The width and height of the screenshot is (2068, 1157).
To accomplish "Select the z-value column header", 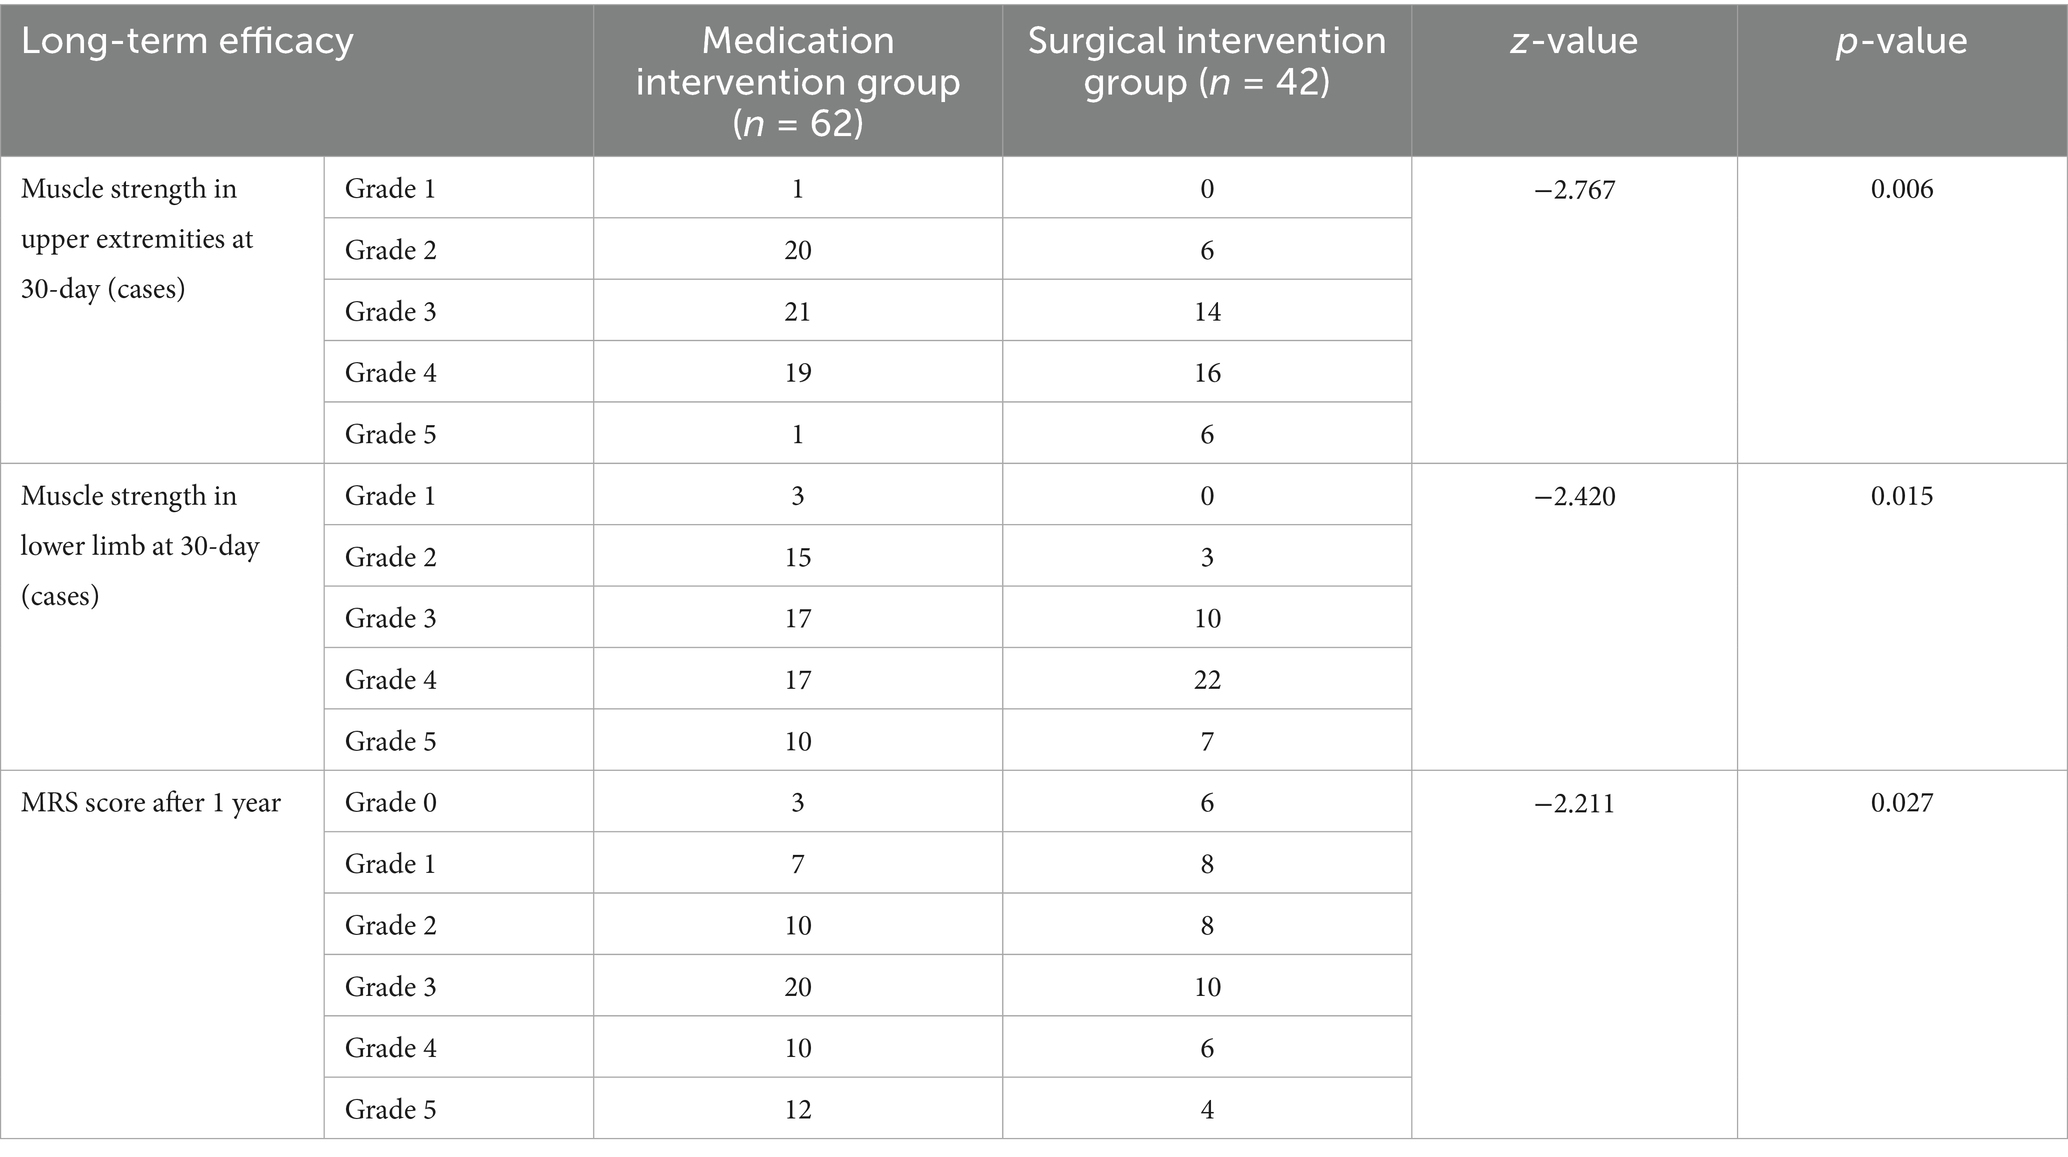I will click(x=1574, y=42).
